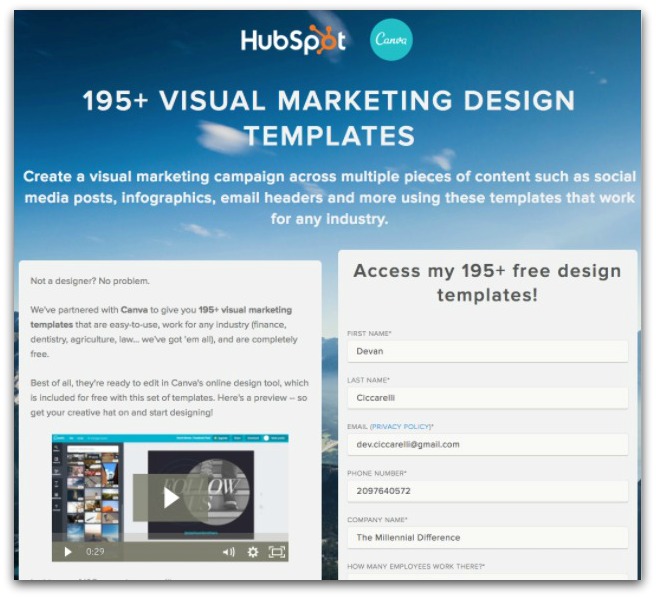Play the video using the center play button
This screenshot has height=598, width=656.
tap(171, 498)
